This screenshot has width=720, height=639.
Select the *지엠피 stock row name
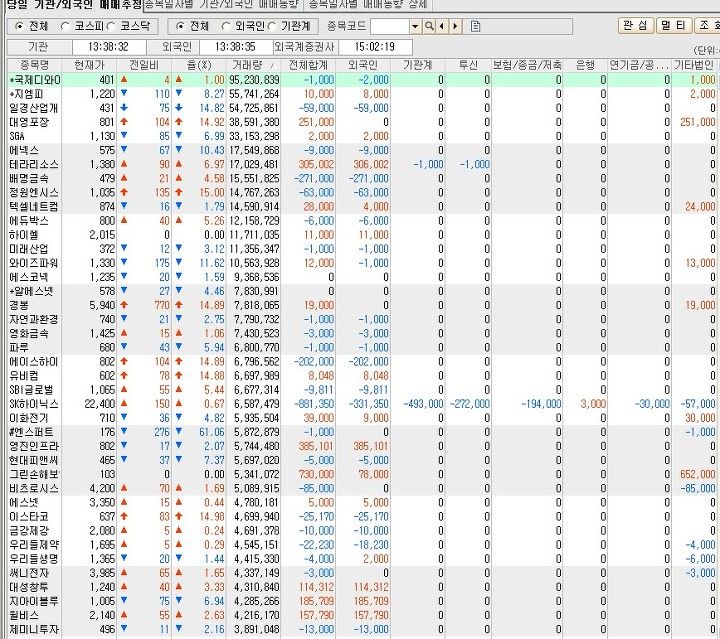[27, 94]
